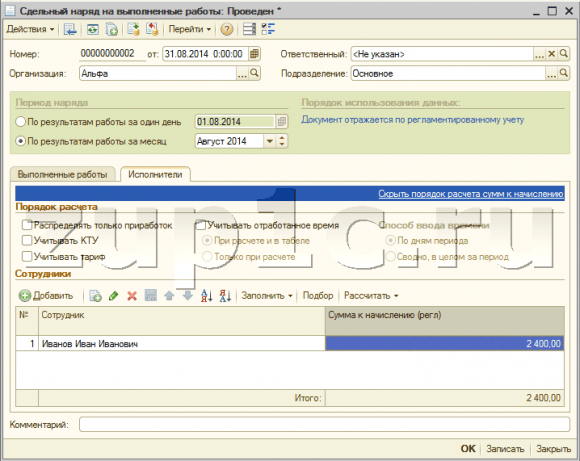
Task: Click the green plus Добавить button
Action: pos(46,296)
